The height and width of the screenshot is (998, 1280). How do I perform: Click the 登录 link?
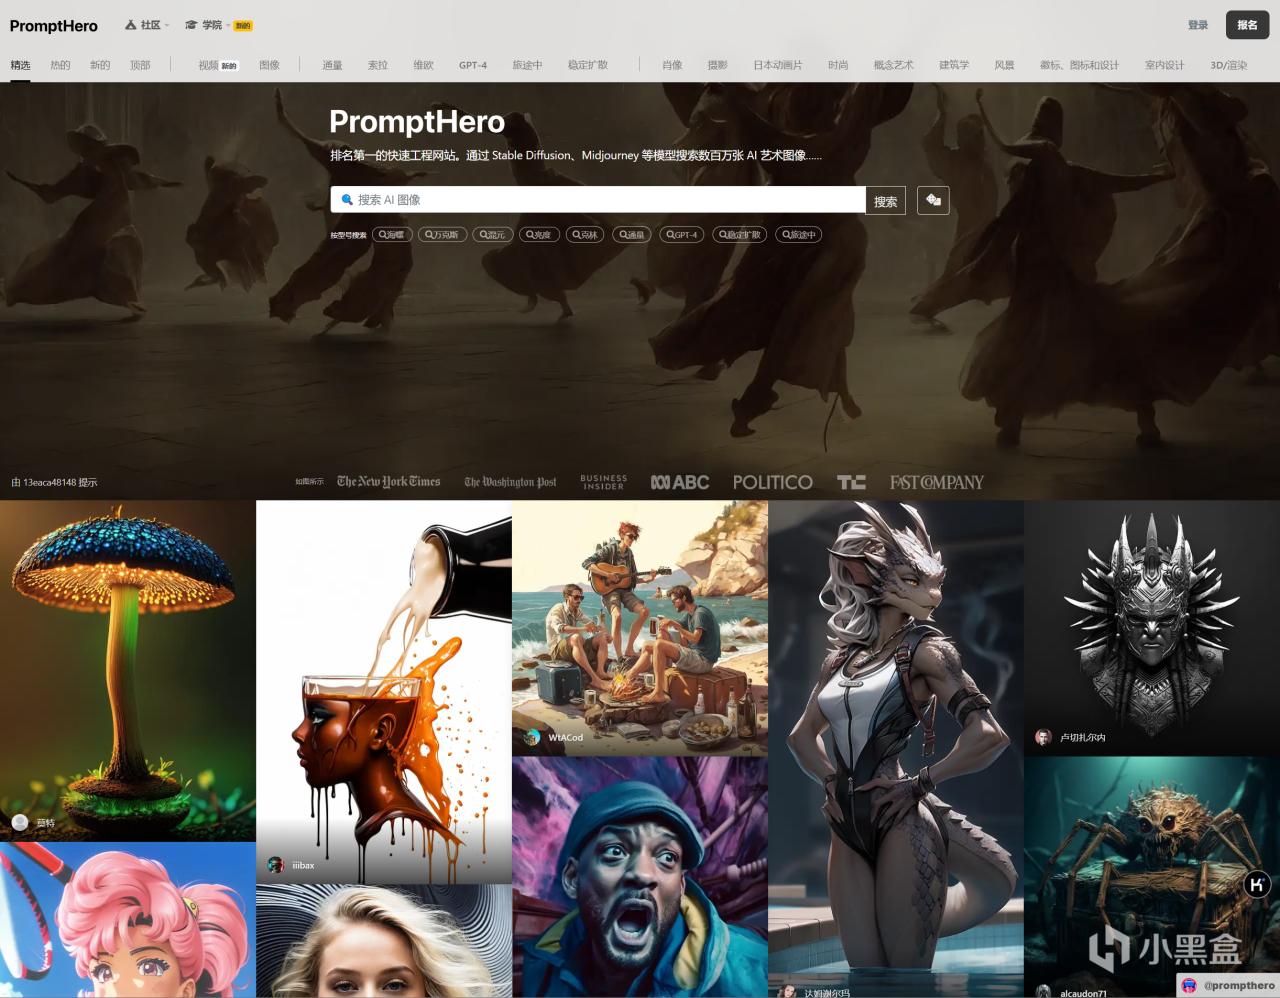coord(1198,25)
